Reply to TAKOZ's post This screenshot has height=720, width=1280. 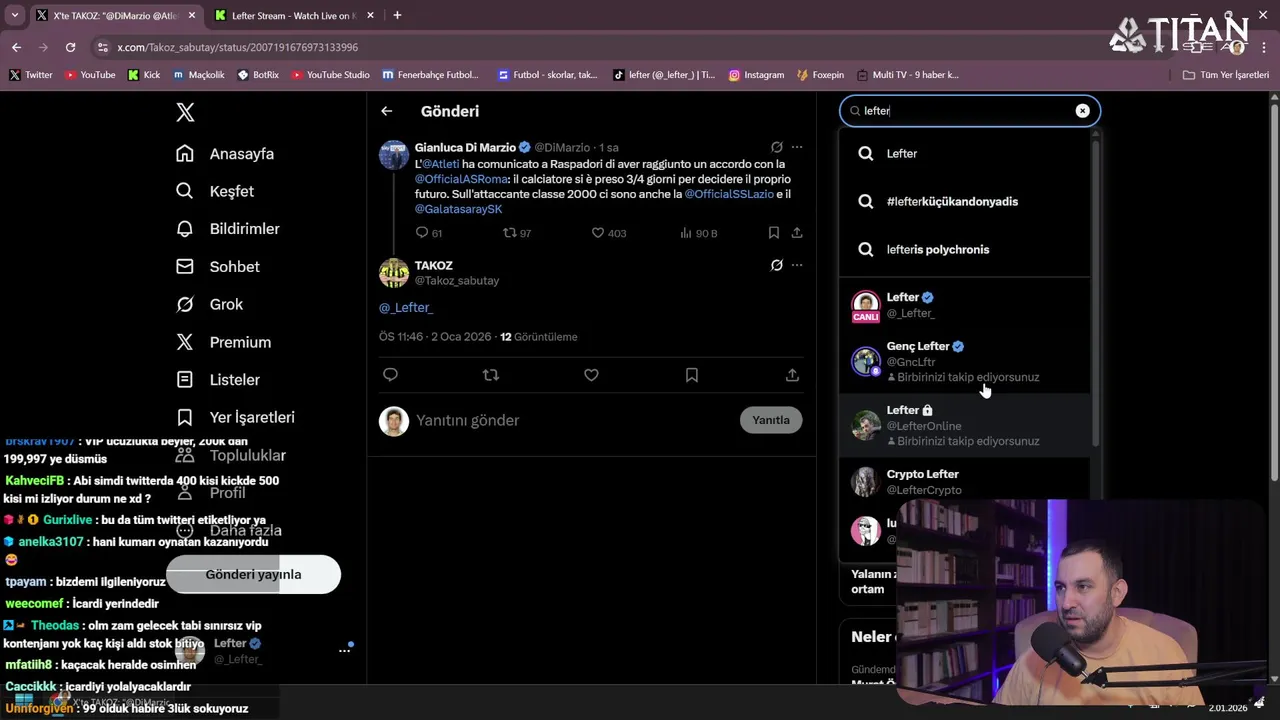[391, 375]
